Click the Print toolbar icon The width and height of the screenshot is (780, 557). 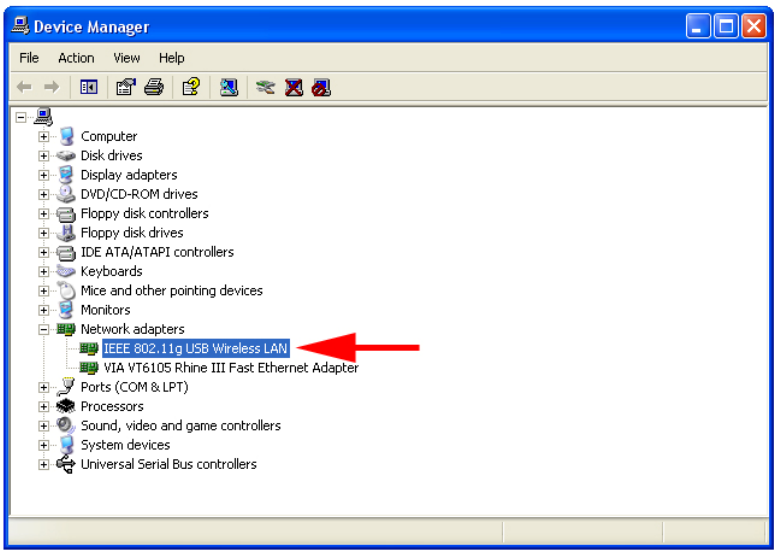[154, 88]
